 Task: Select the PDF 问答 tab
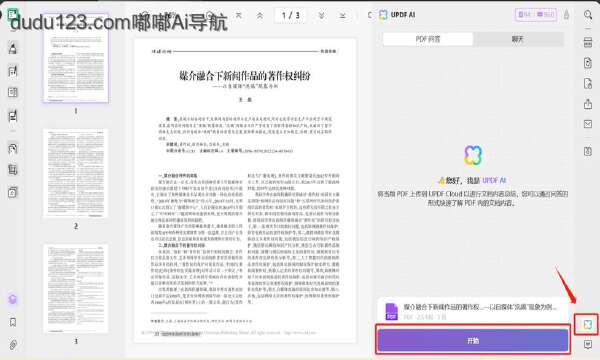pos(428,39)
